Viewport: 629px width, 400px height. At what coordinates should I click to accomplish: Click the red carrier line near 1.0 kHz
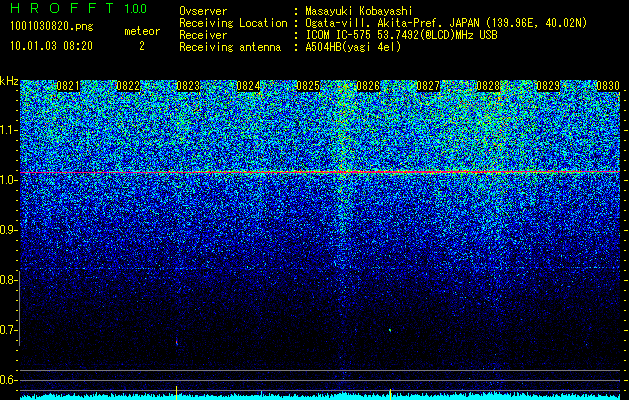pos(320,172)
